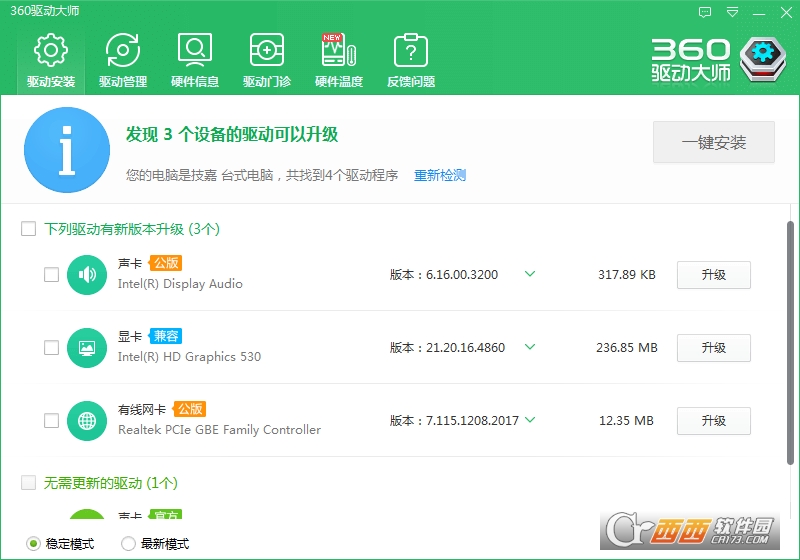Upgrade the Realtek PCIe GBE driver

714,421
